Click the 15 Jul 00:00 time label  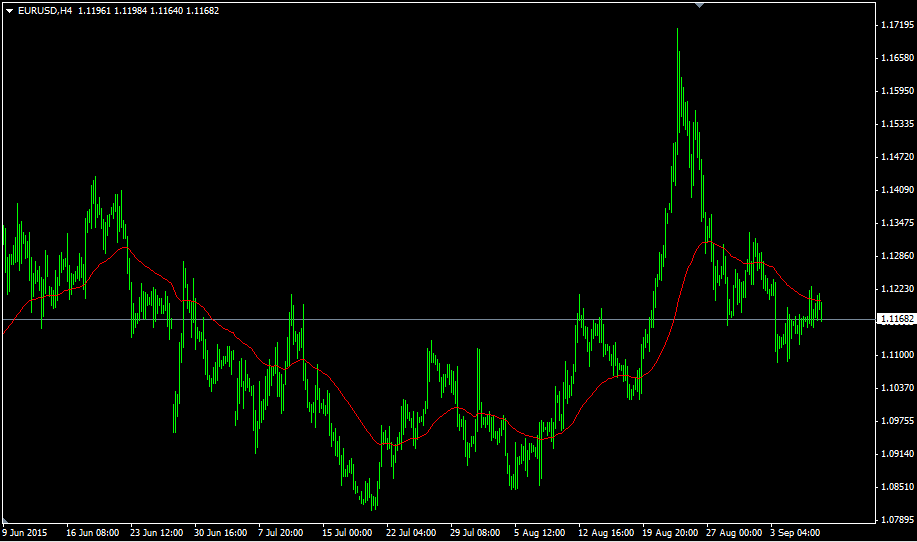coord(347,533)
